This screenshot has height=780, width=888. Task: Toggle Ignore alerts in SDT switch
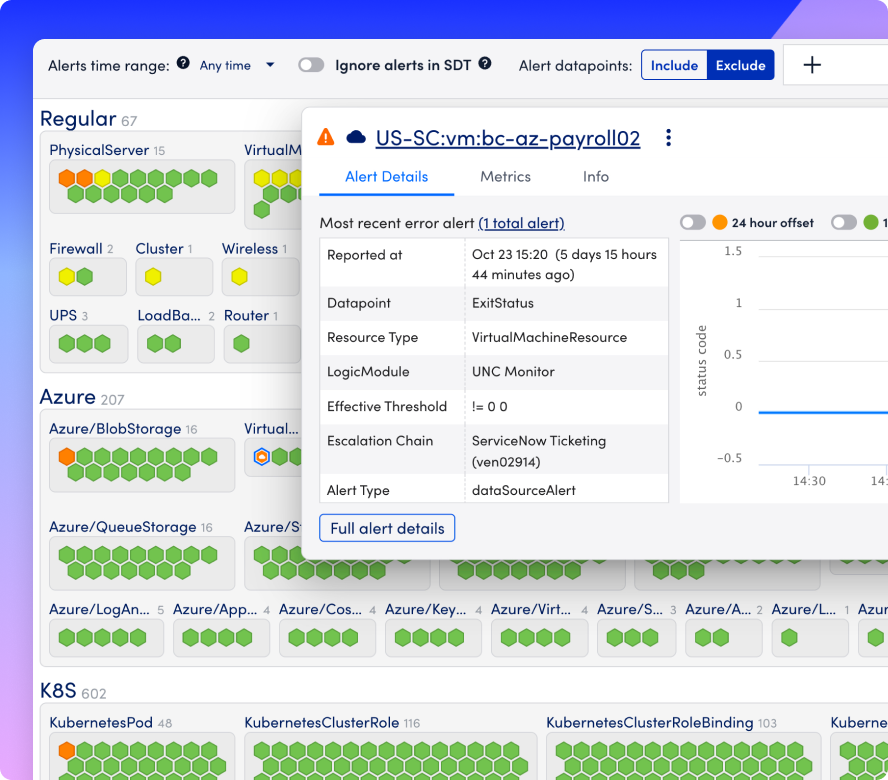[311, 65]
